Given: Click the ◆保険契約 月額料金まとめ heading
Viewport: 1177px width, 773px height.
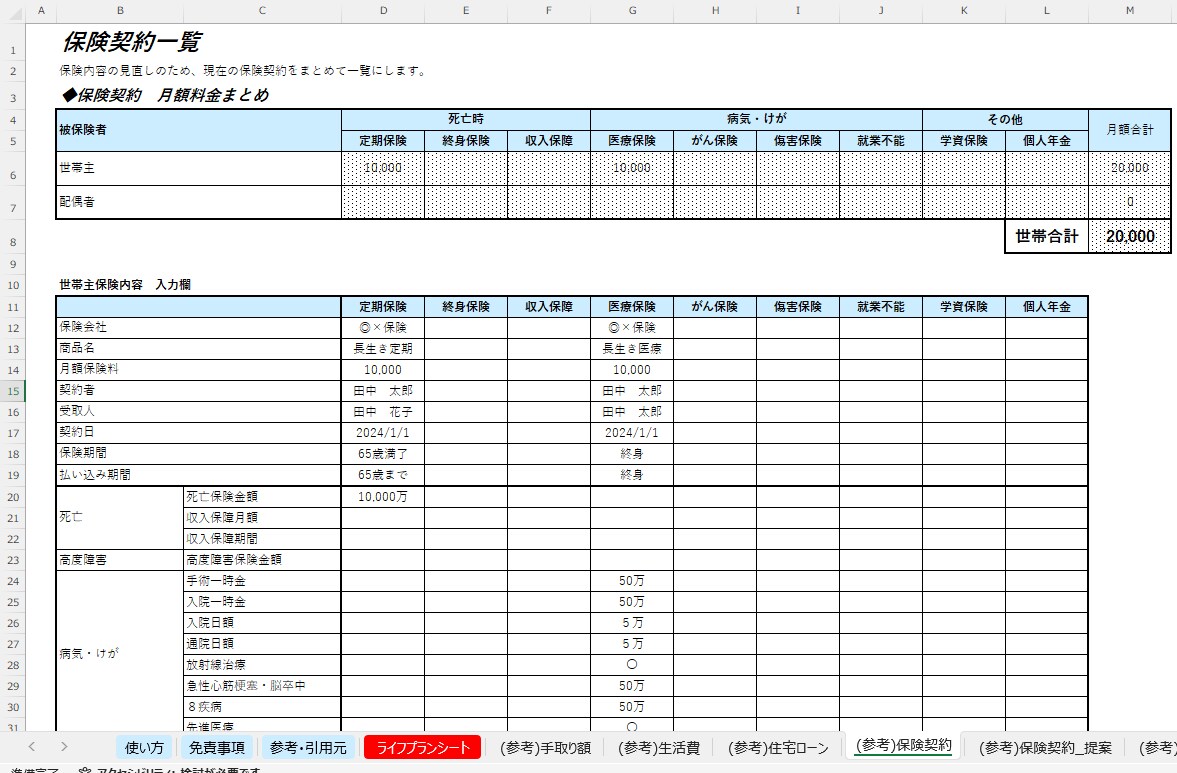Looking at the screenshot, I should pos(165,95).
